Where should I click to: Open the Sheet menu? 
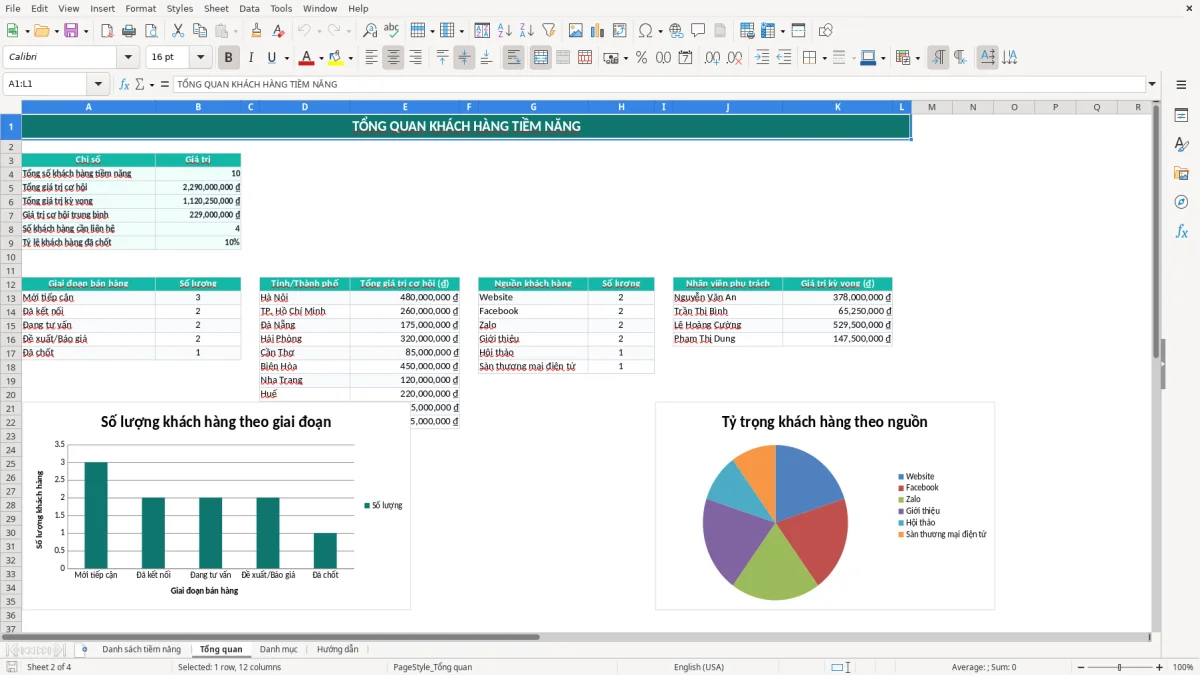[x=216, y=8]
